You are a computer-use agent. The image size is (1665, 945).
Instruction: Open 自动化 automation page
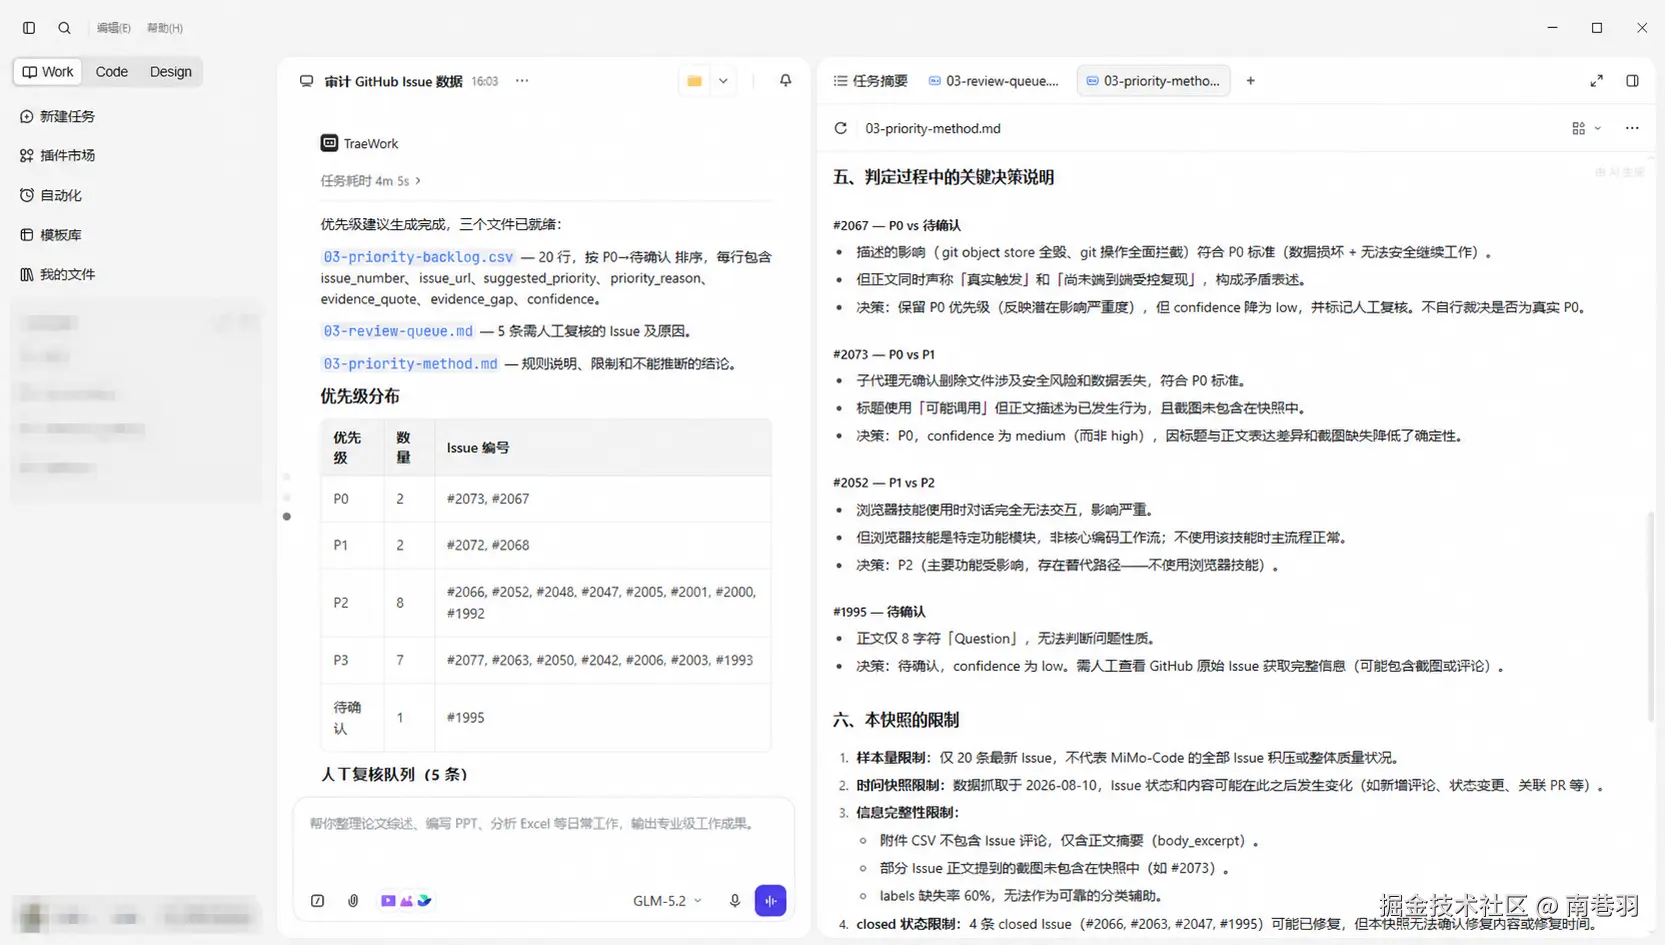click(51, 196)
